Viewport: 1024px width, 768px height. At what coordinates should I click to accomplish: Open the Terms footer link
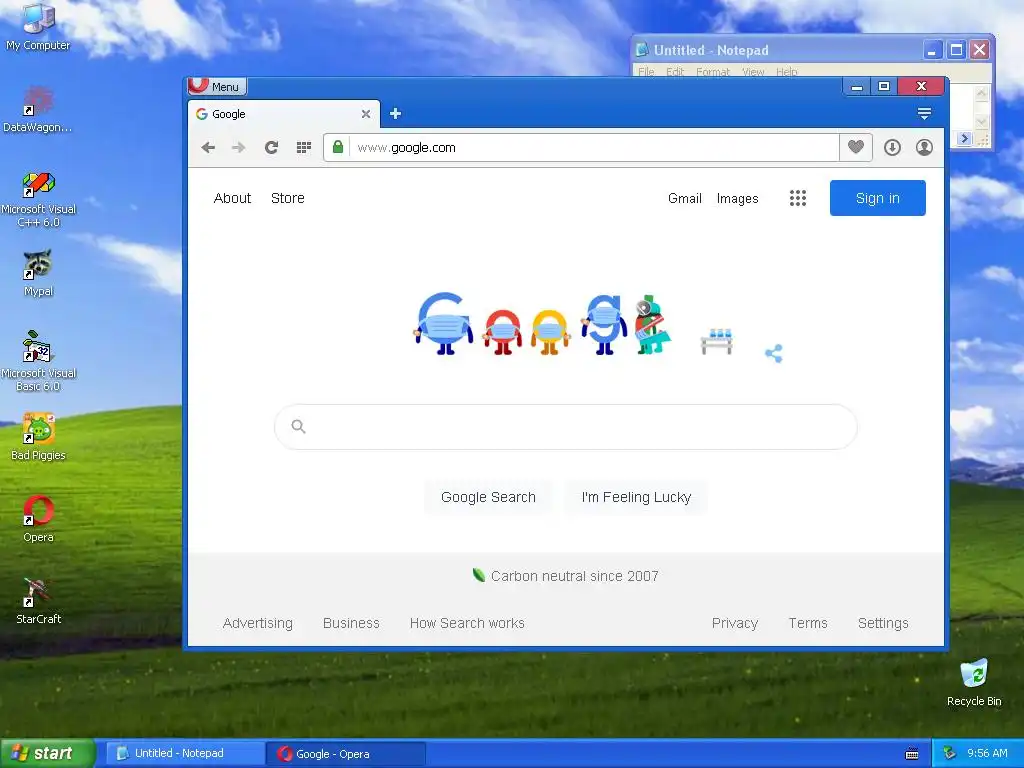[x=808, y=623]
